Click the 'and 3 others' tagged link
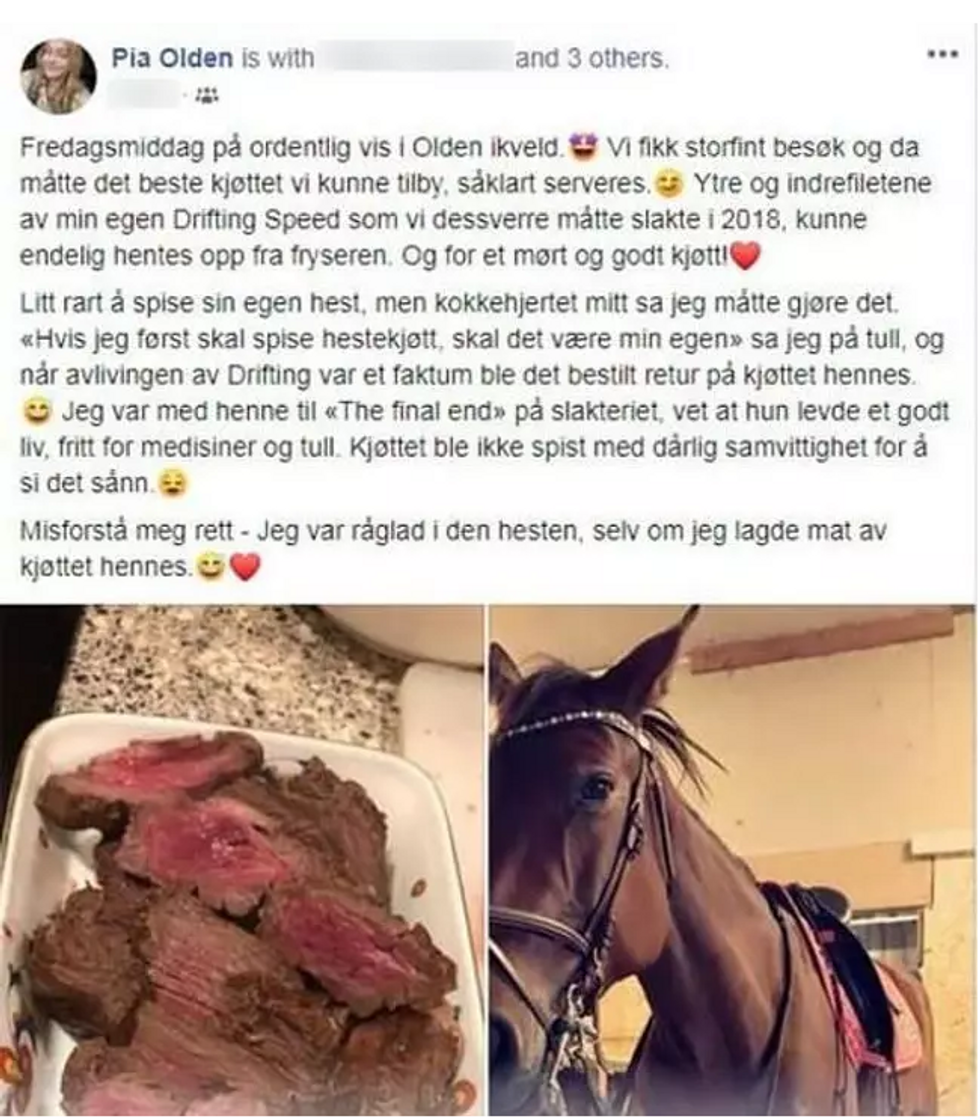 coord(592,58)
